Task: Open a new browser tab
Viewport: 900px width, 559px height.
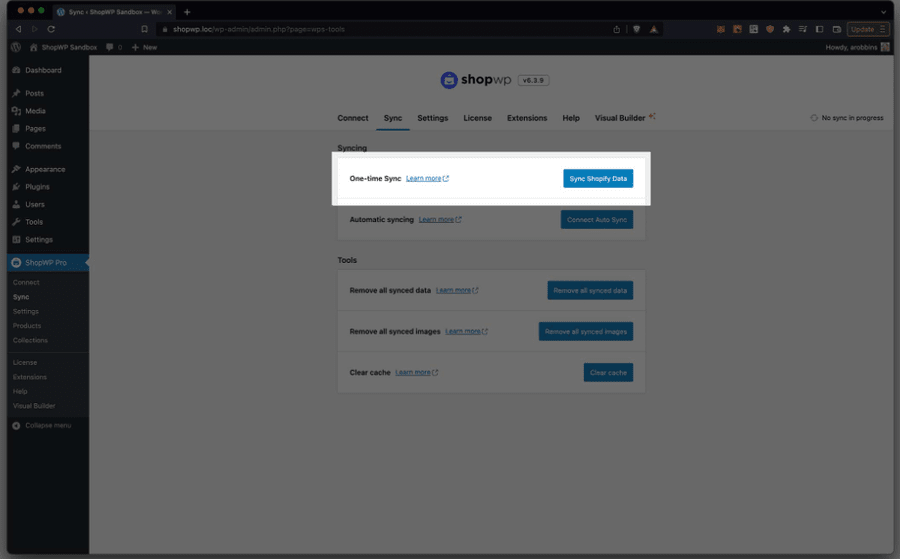Action: 187,11
